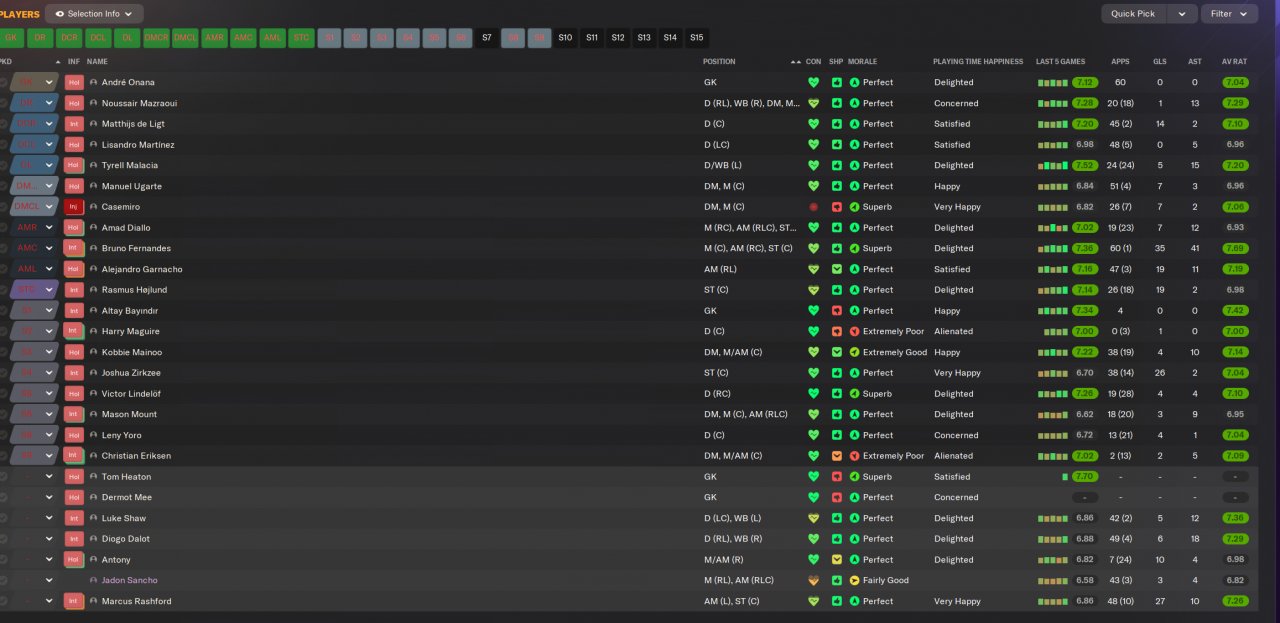Toggle the picked checkmark for André Onana

[x=3, y=83]
